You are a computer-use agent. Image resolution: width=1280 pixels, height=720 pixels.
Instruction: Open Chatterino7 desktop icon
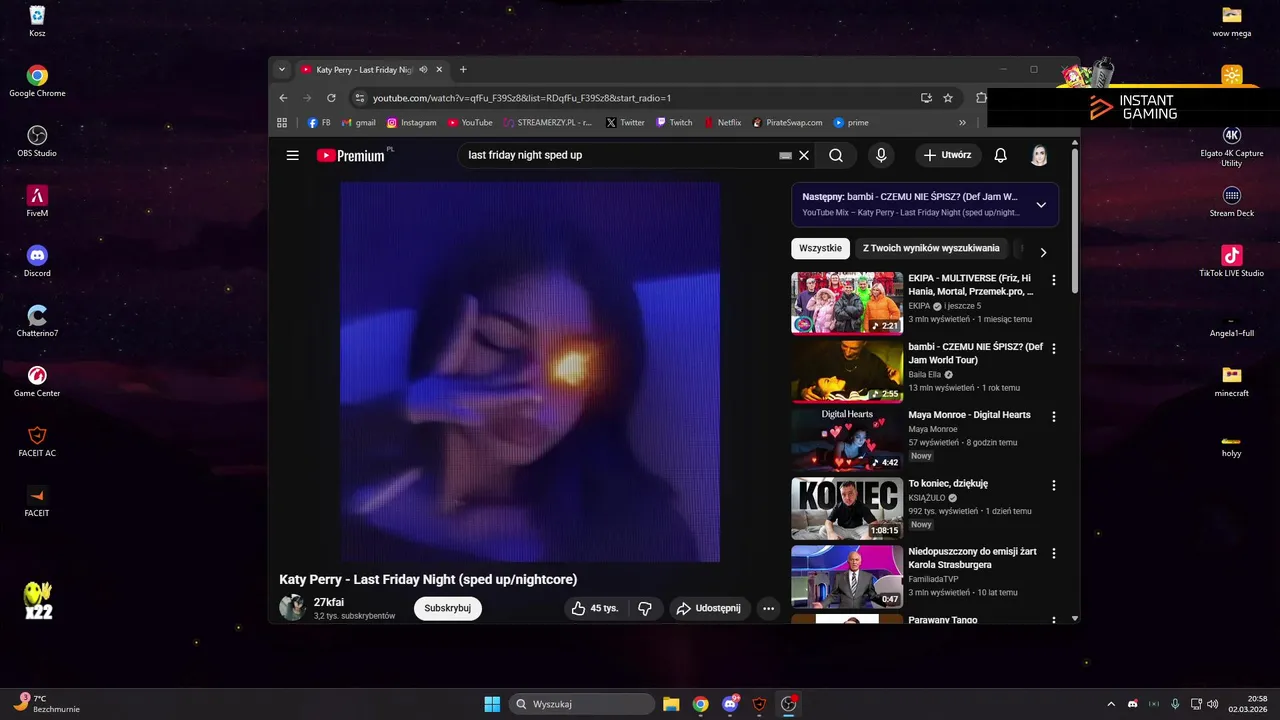pyautogui.click(x=37, y=321)
